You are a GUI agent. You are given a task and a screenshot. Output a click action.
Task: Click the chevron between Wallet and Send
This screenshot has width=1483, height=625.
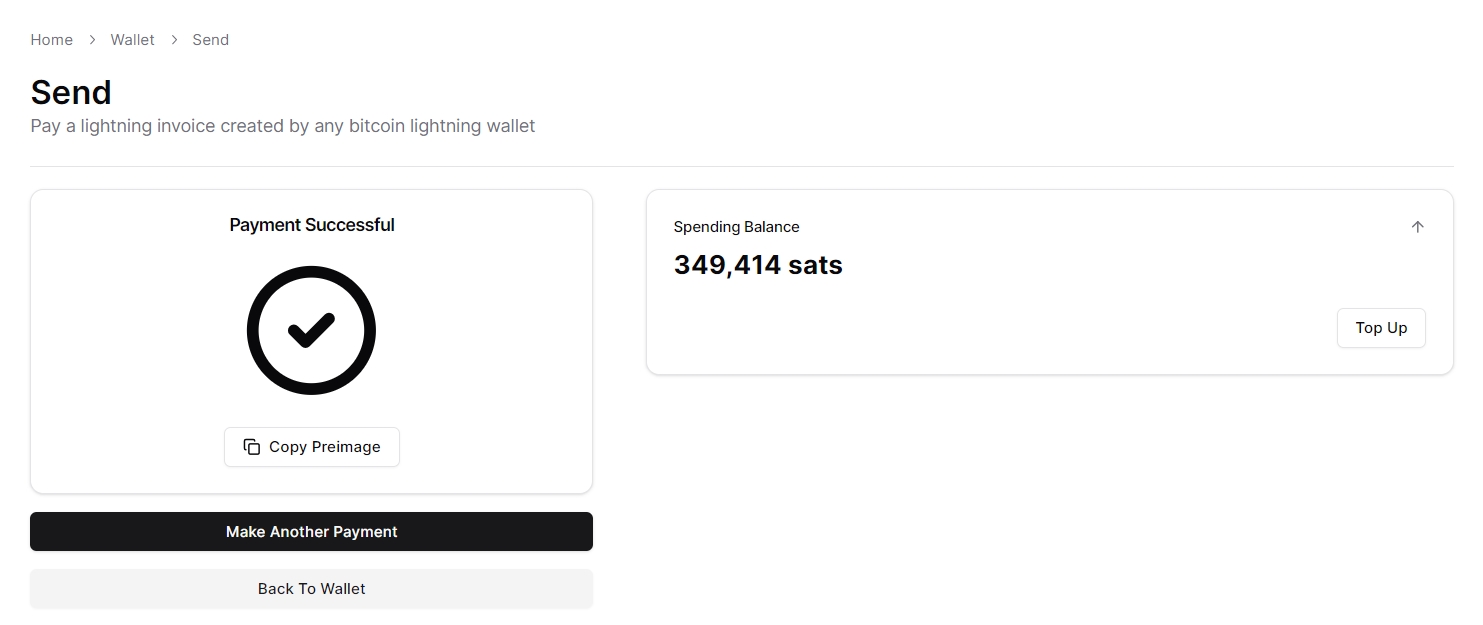tap(174, 40)
